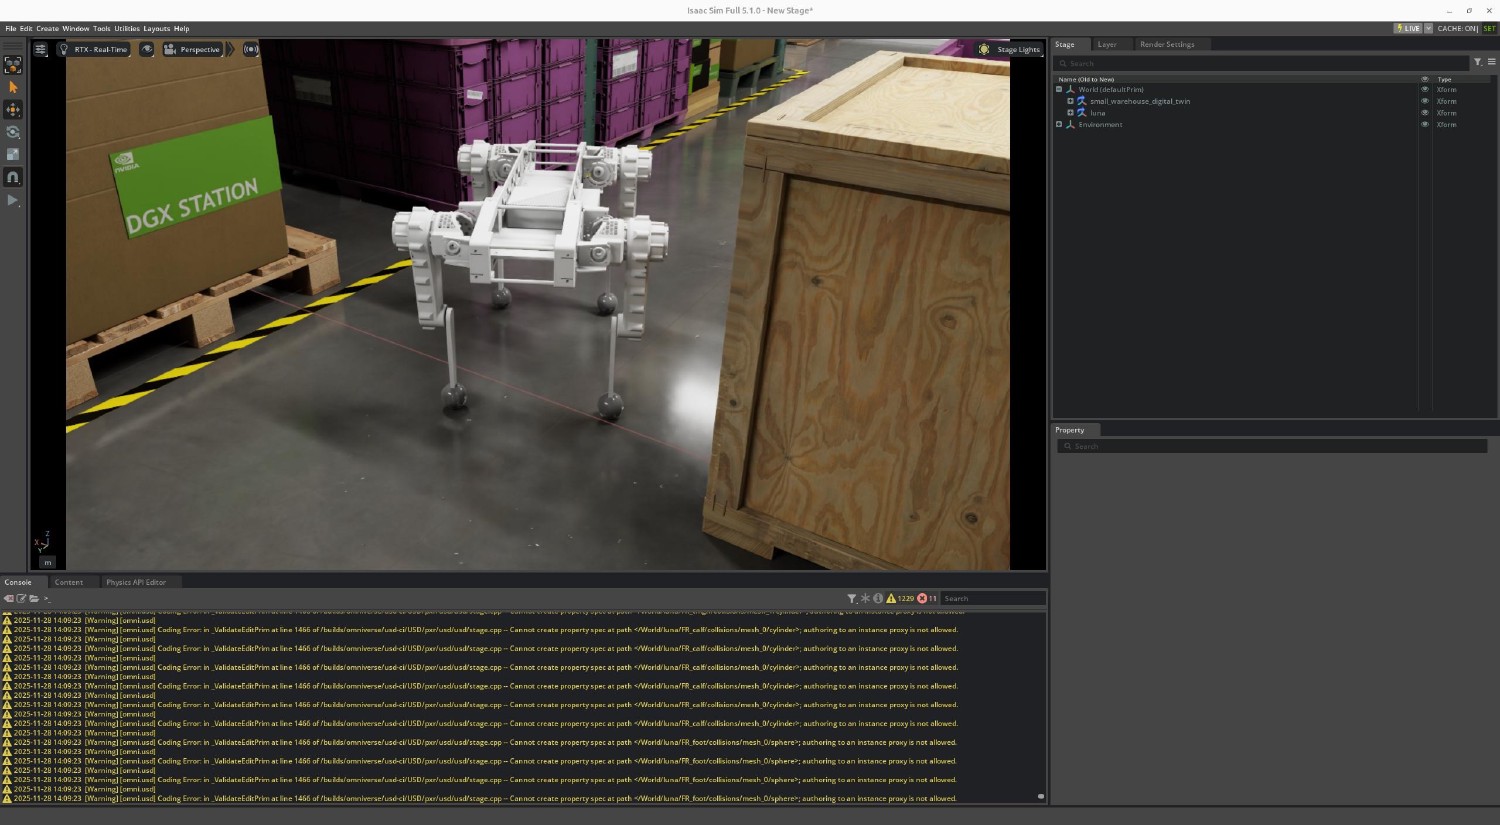Select the arrow Select tool
1500x825 pixels.
point(13,87)
